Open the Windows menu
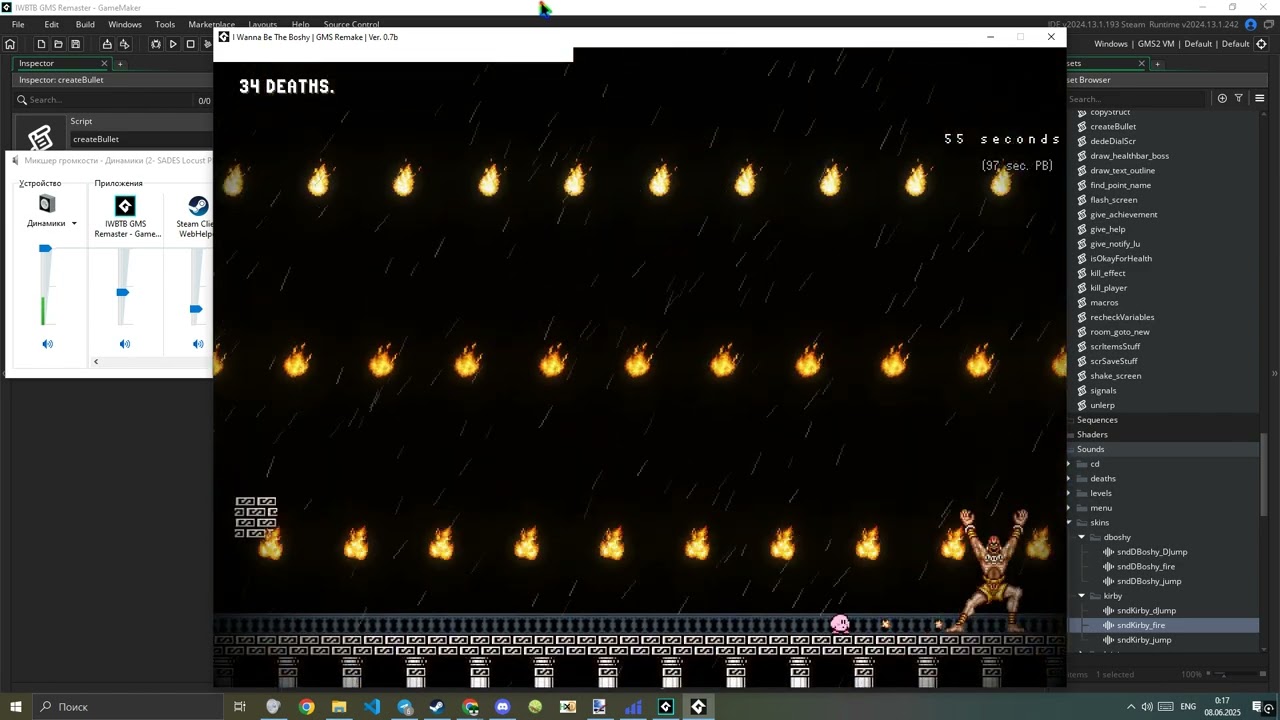This screenshot has height=720, width=1280. [x=125, y=24]
